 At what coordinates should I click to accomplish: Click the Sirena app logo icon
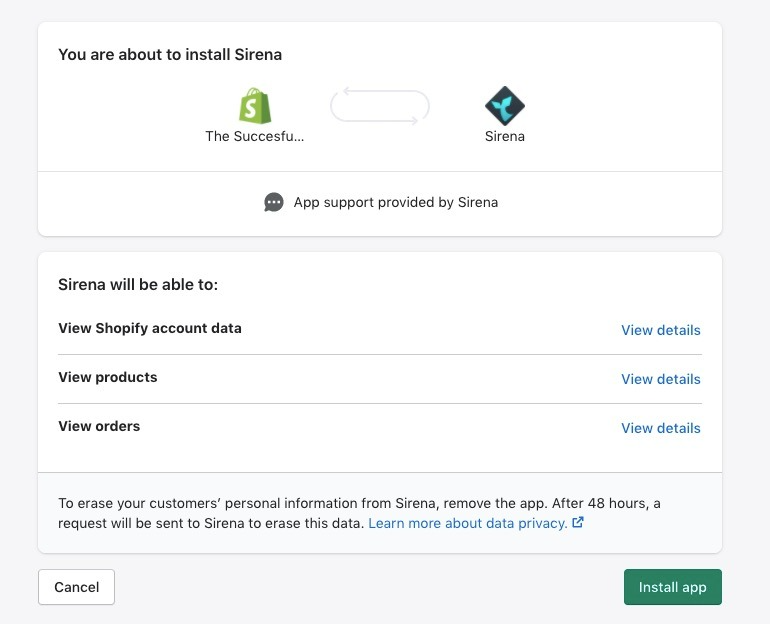pyautogui.click(x=505, y=106)
